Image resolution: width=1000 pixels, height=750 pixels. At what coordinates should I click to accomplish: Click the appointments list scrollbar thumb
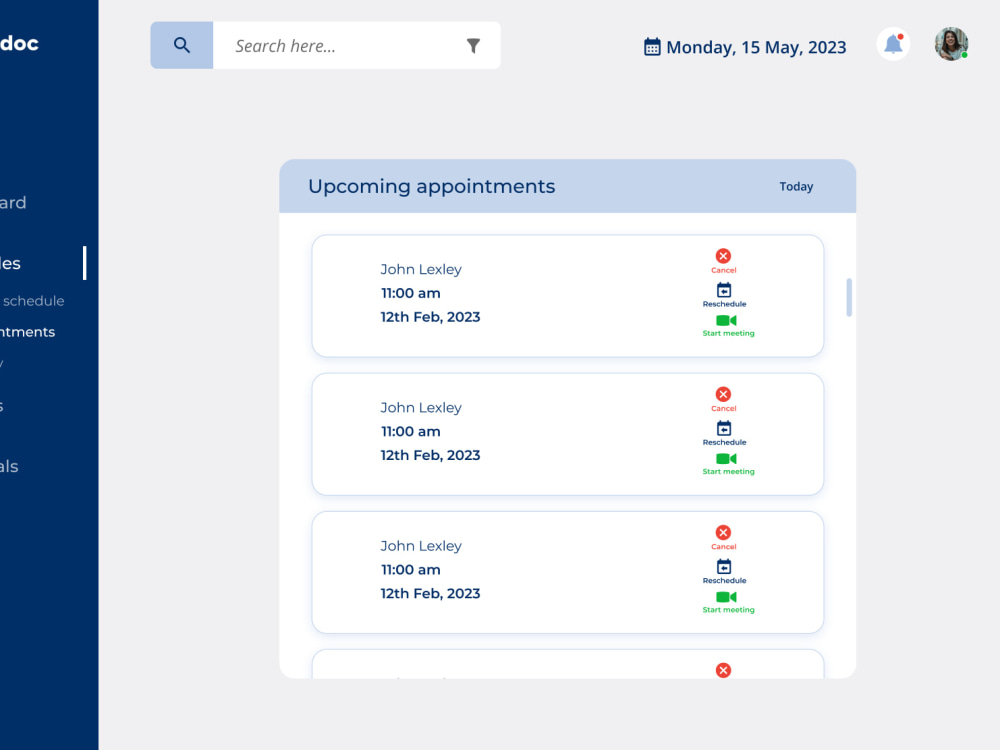click(x=849, y=297)
